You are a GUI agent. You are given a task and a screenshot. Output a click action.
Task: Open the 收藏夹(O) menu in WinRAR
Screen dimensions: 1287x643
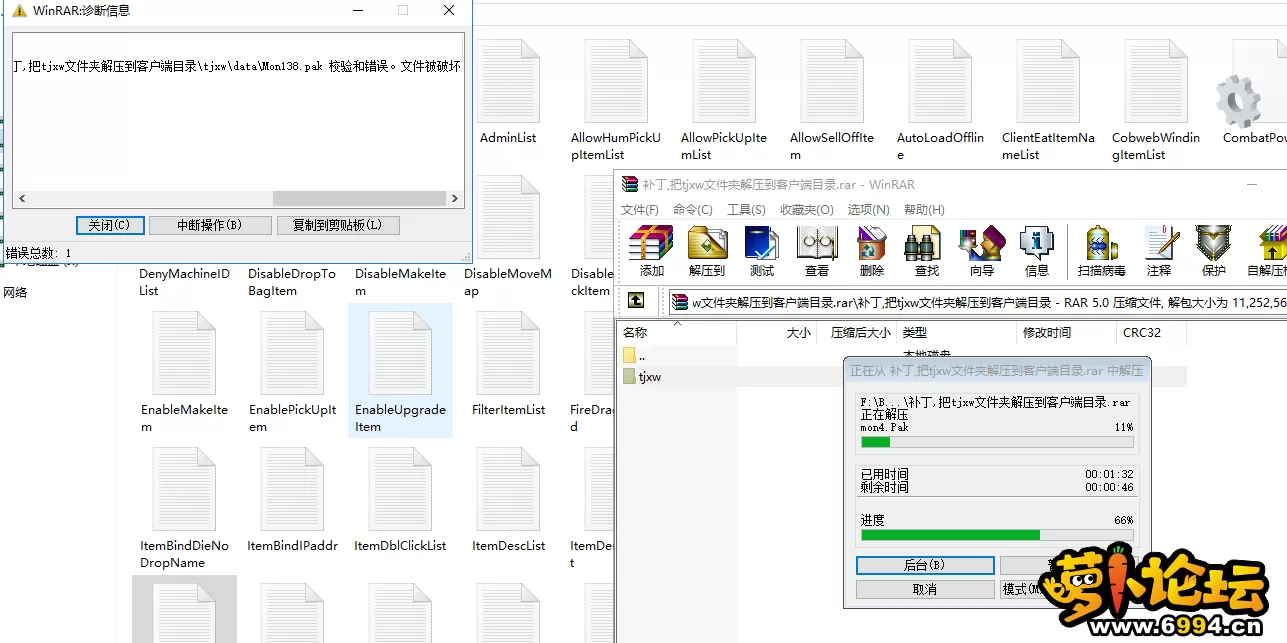tap(806, 210)
